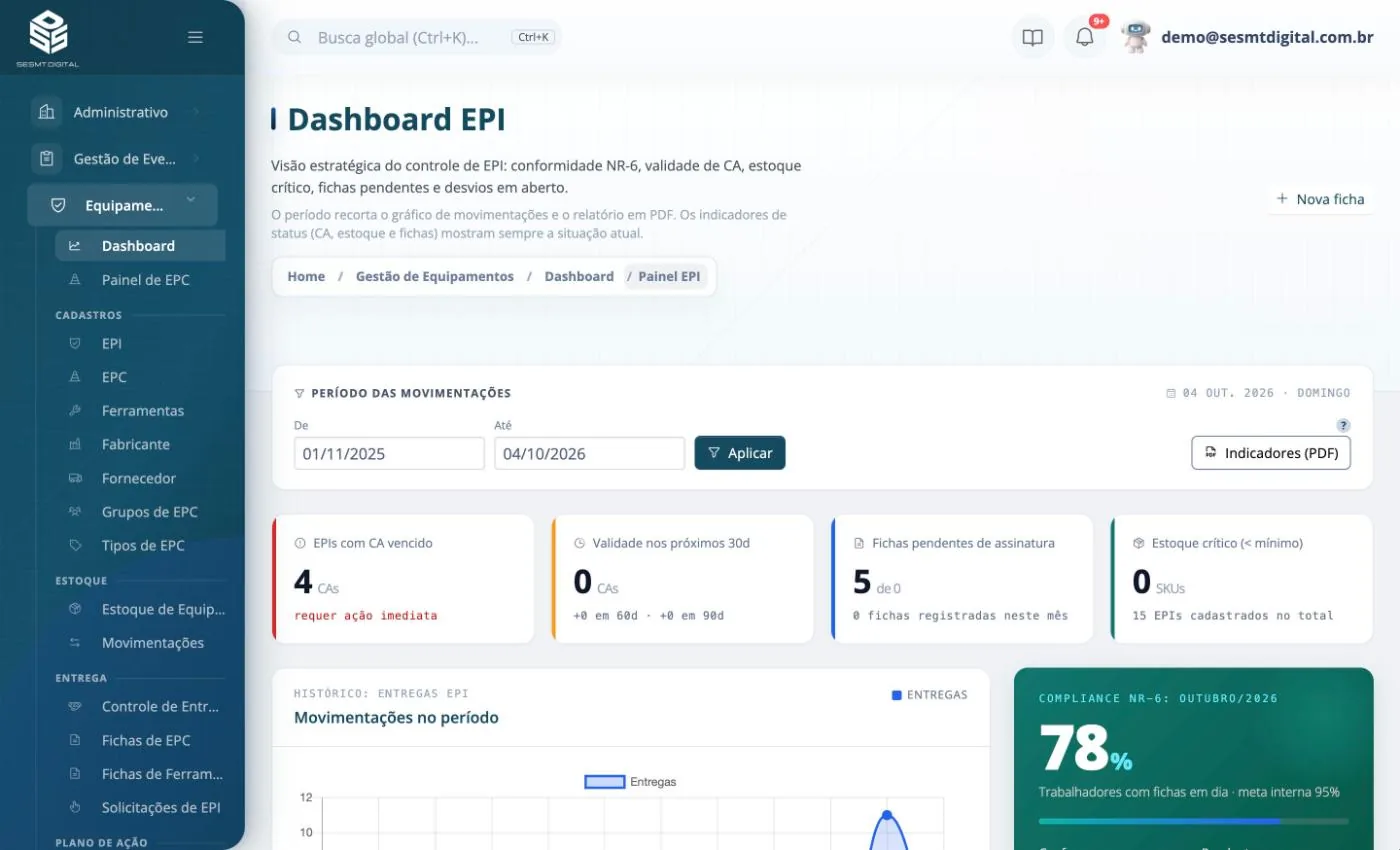Click the filter icon beside Período das Movimentações

click(x=299, y=393)
